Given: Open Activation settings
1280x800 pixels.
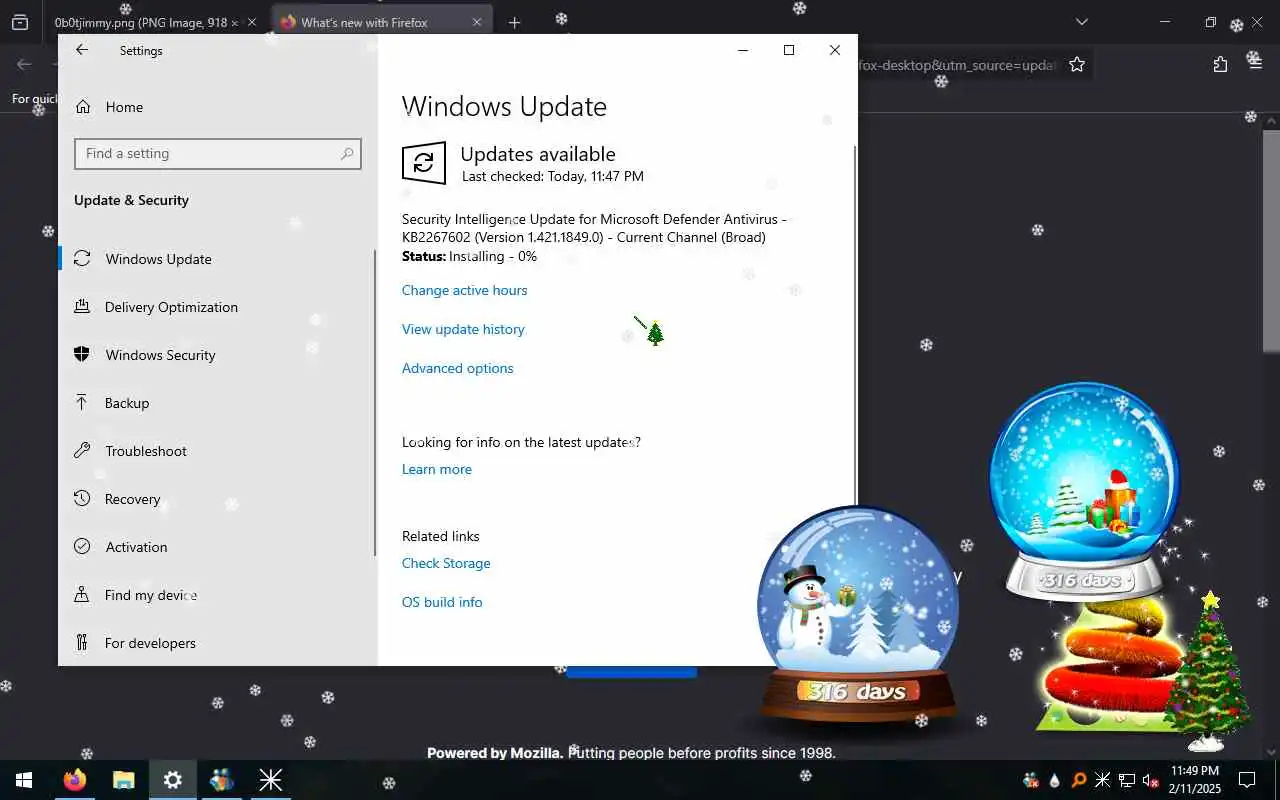Looking at the screenshot, I should tap(218, 547).
